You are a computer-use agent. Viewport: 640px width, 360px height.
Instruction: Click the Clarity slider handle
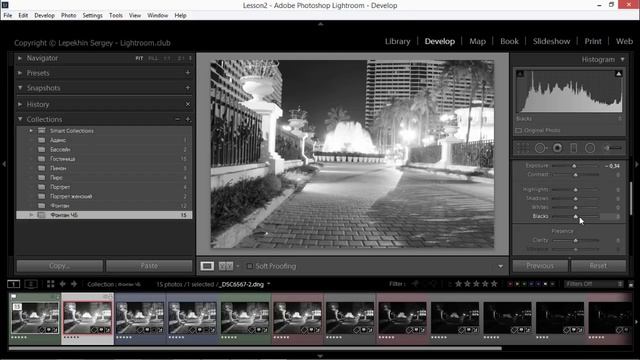pos(576,240)
